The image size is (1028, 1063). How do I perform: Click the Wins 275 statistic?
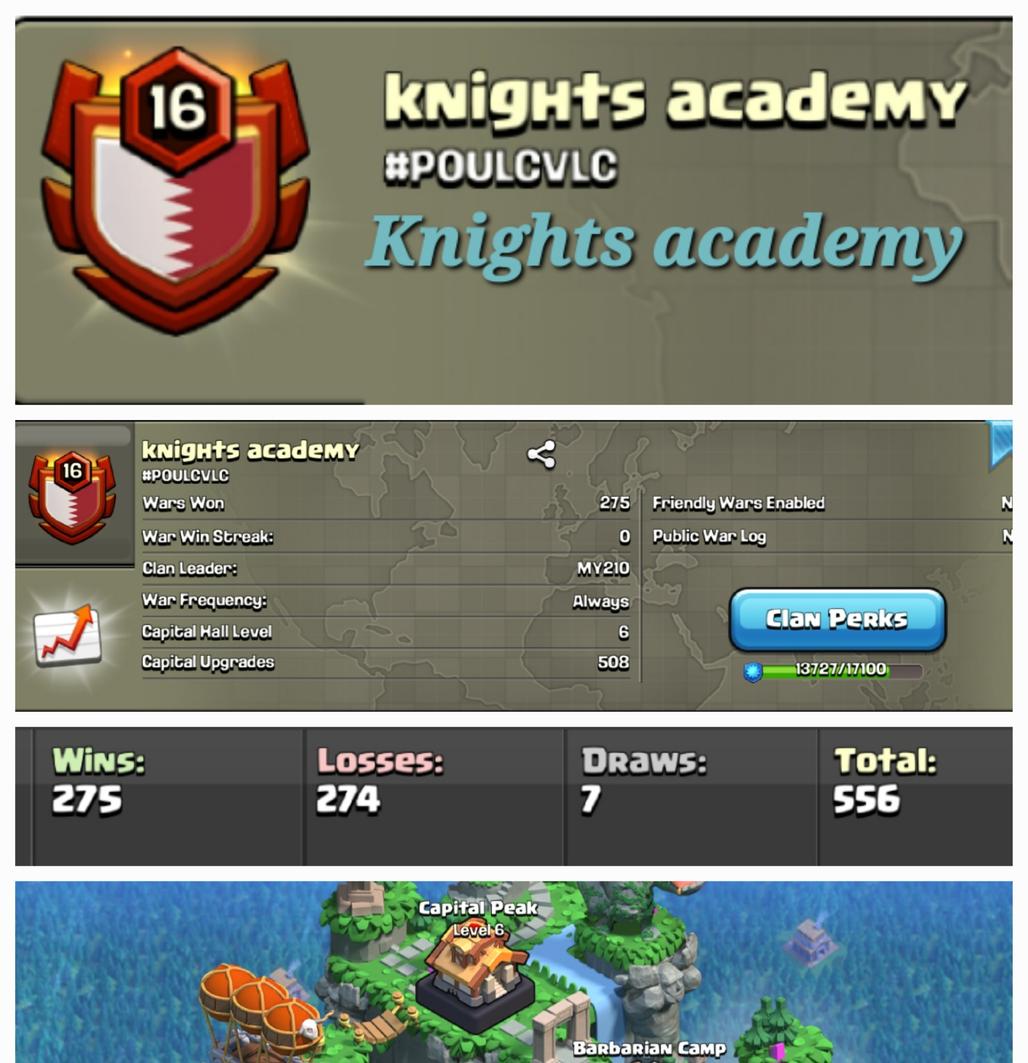[x=98, y=780]
